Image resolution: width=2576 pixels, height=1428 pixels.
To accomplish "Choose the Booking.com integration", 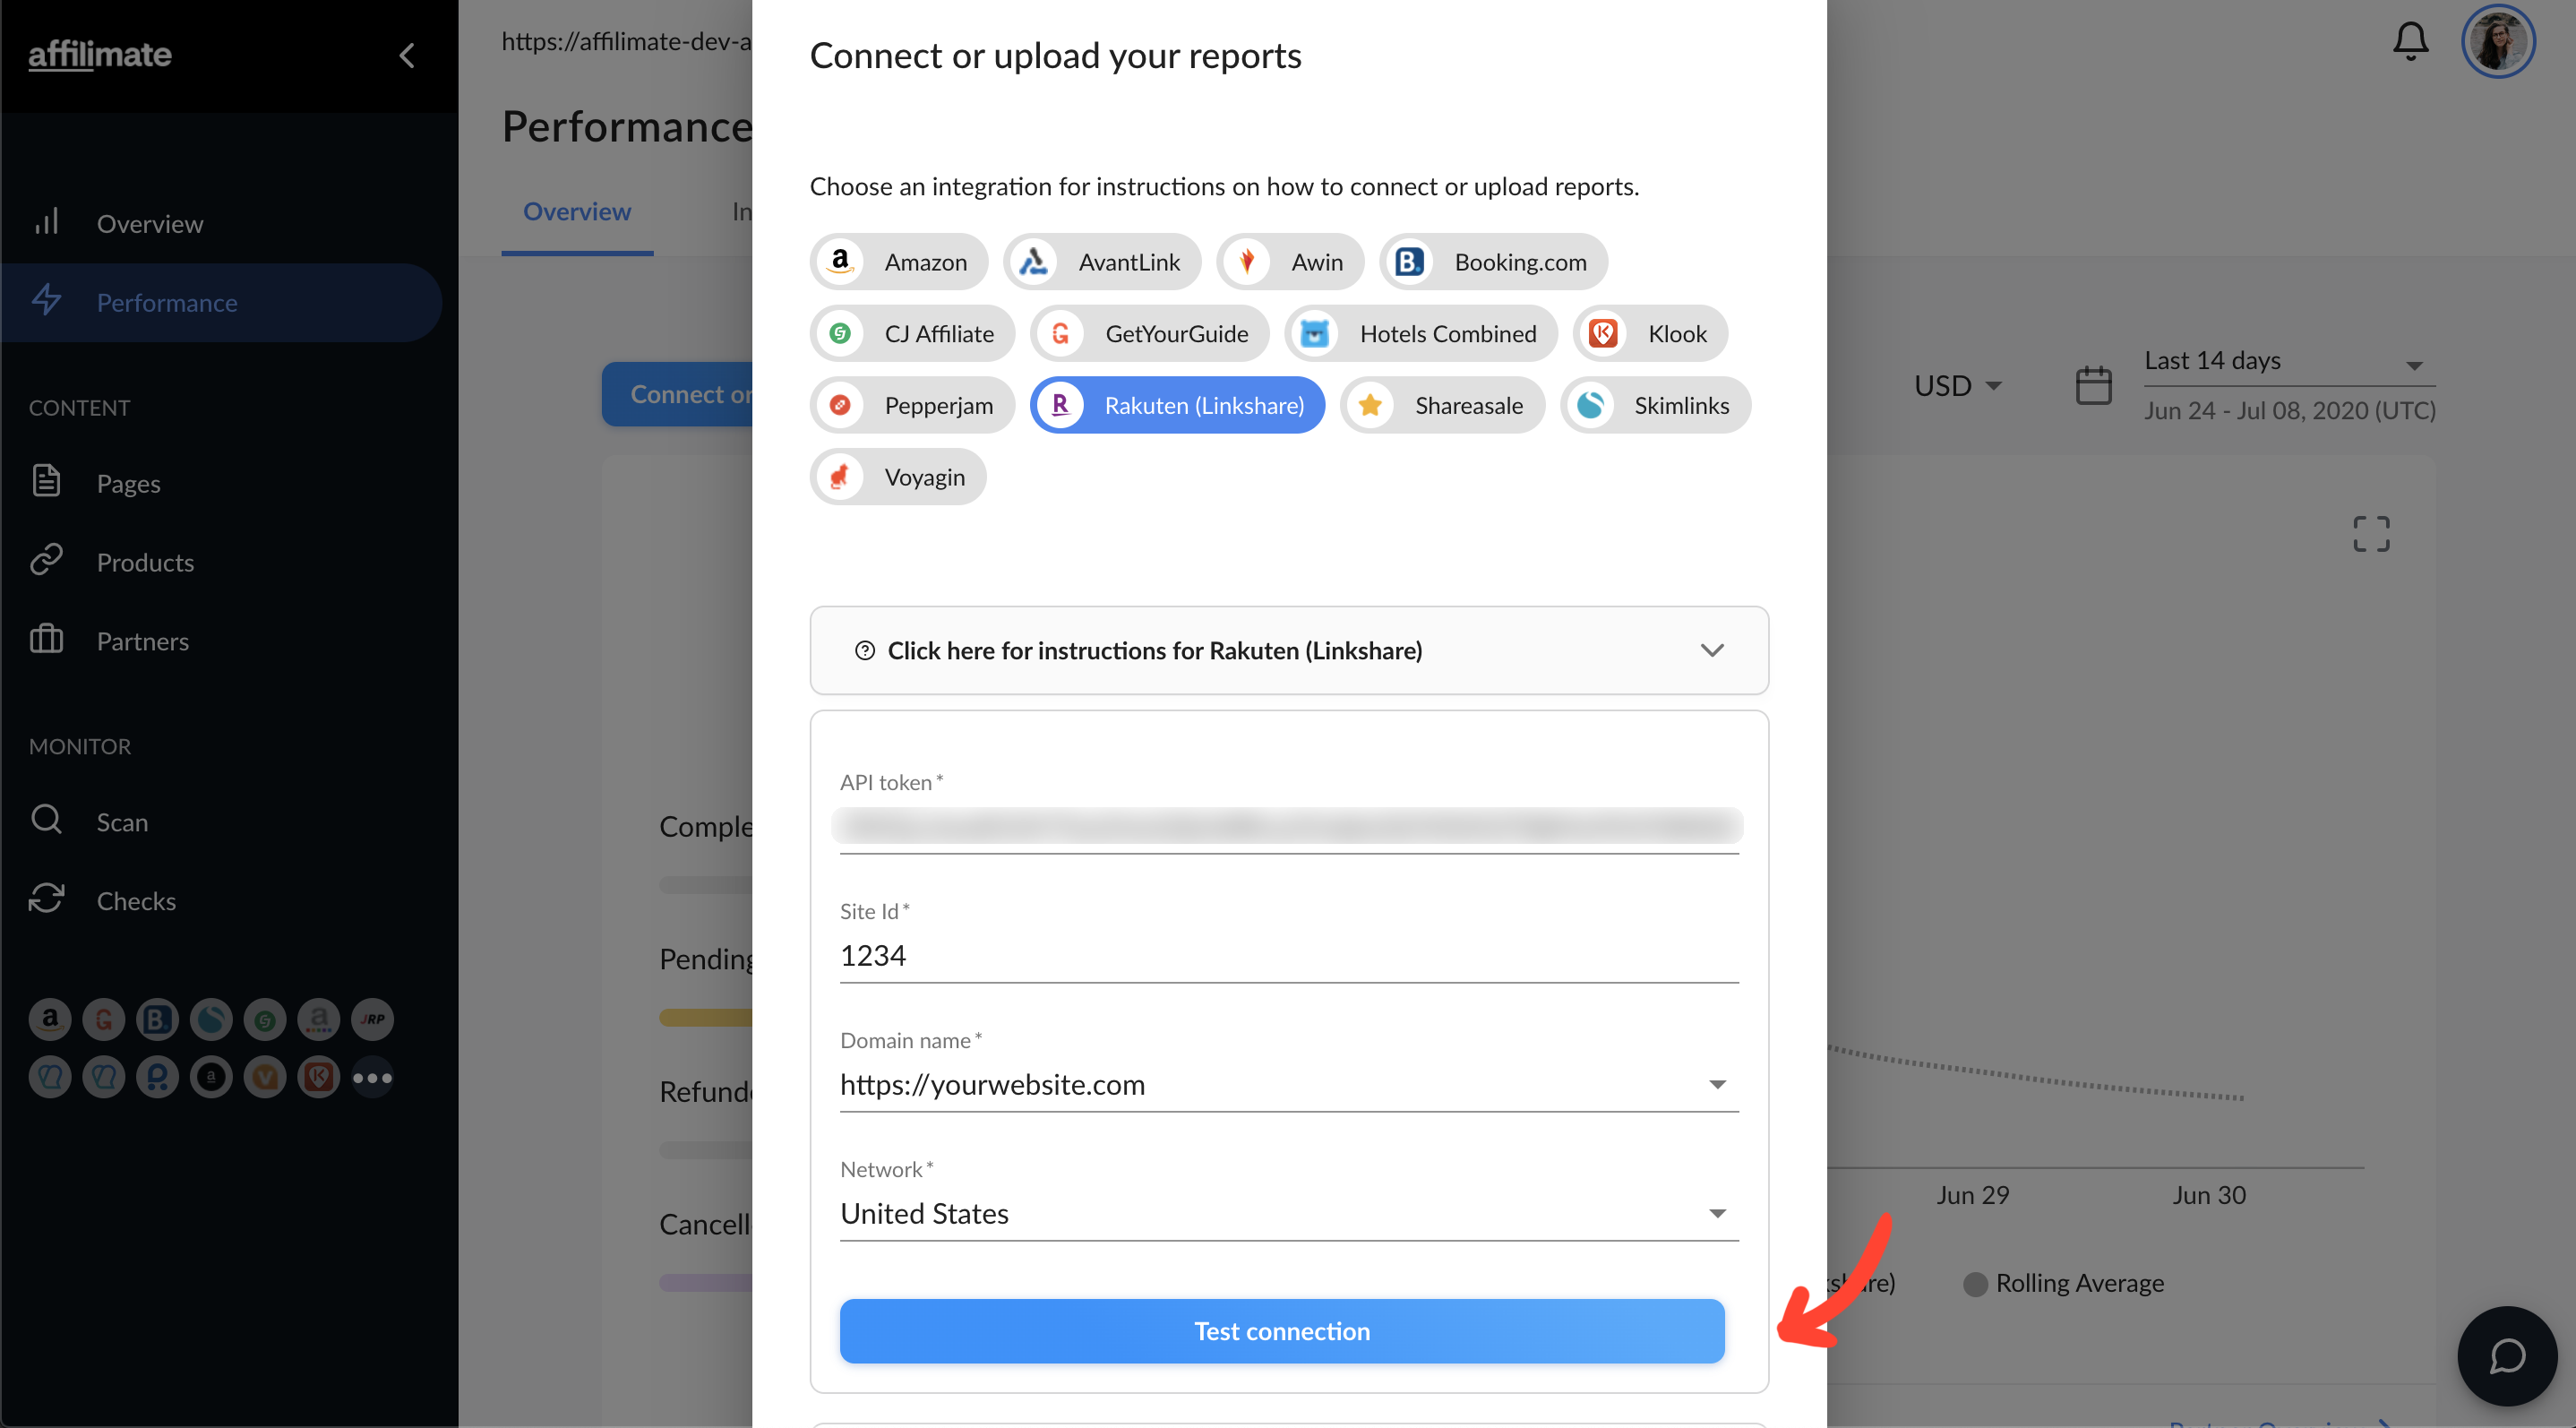I will (1494, 262).
